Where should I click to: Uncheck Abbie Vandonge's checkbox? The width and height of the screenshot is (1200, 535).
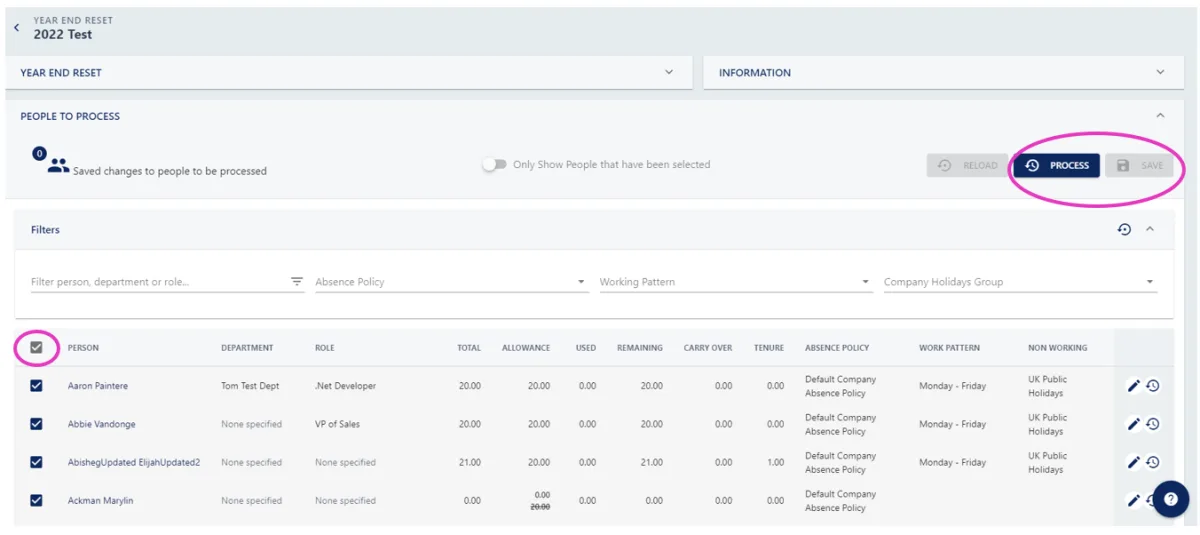[36, 424]
